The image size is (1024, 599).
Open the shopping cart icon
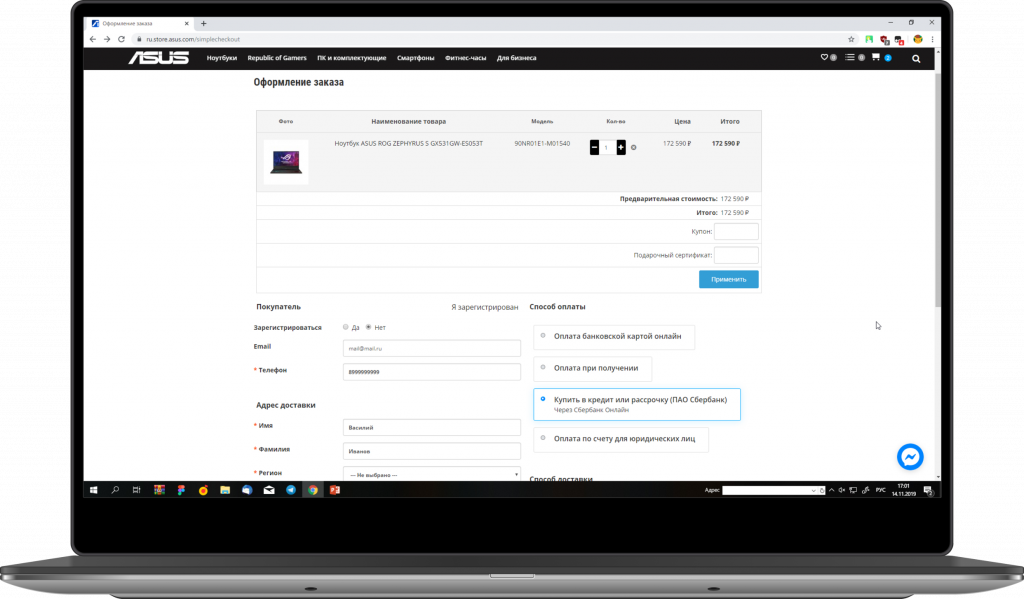click(x=876, y=57)
